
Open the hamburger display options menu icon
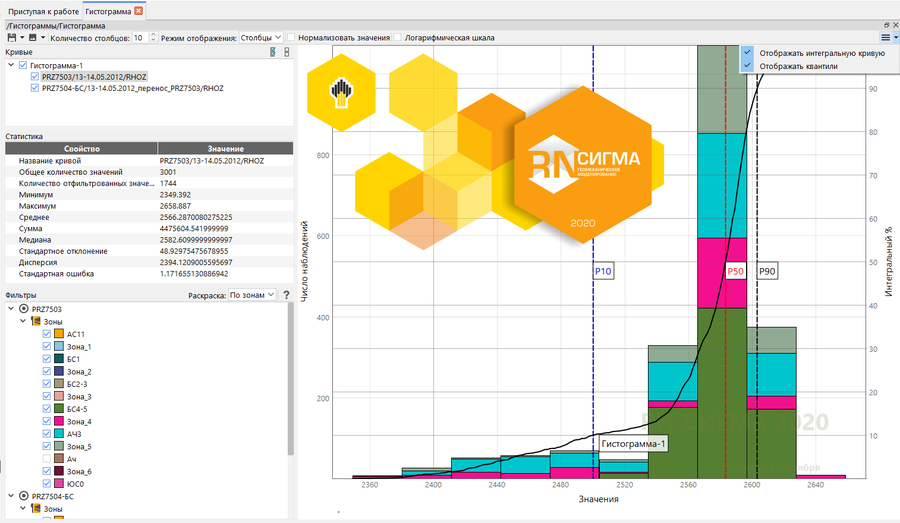click(886, 37)
